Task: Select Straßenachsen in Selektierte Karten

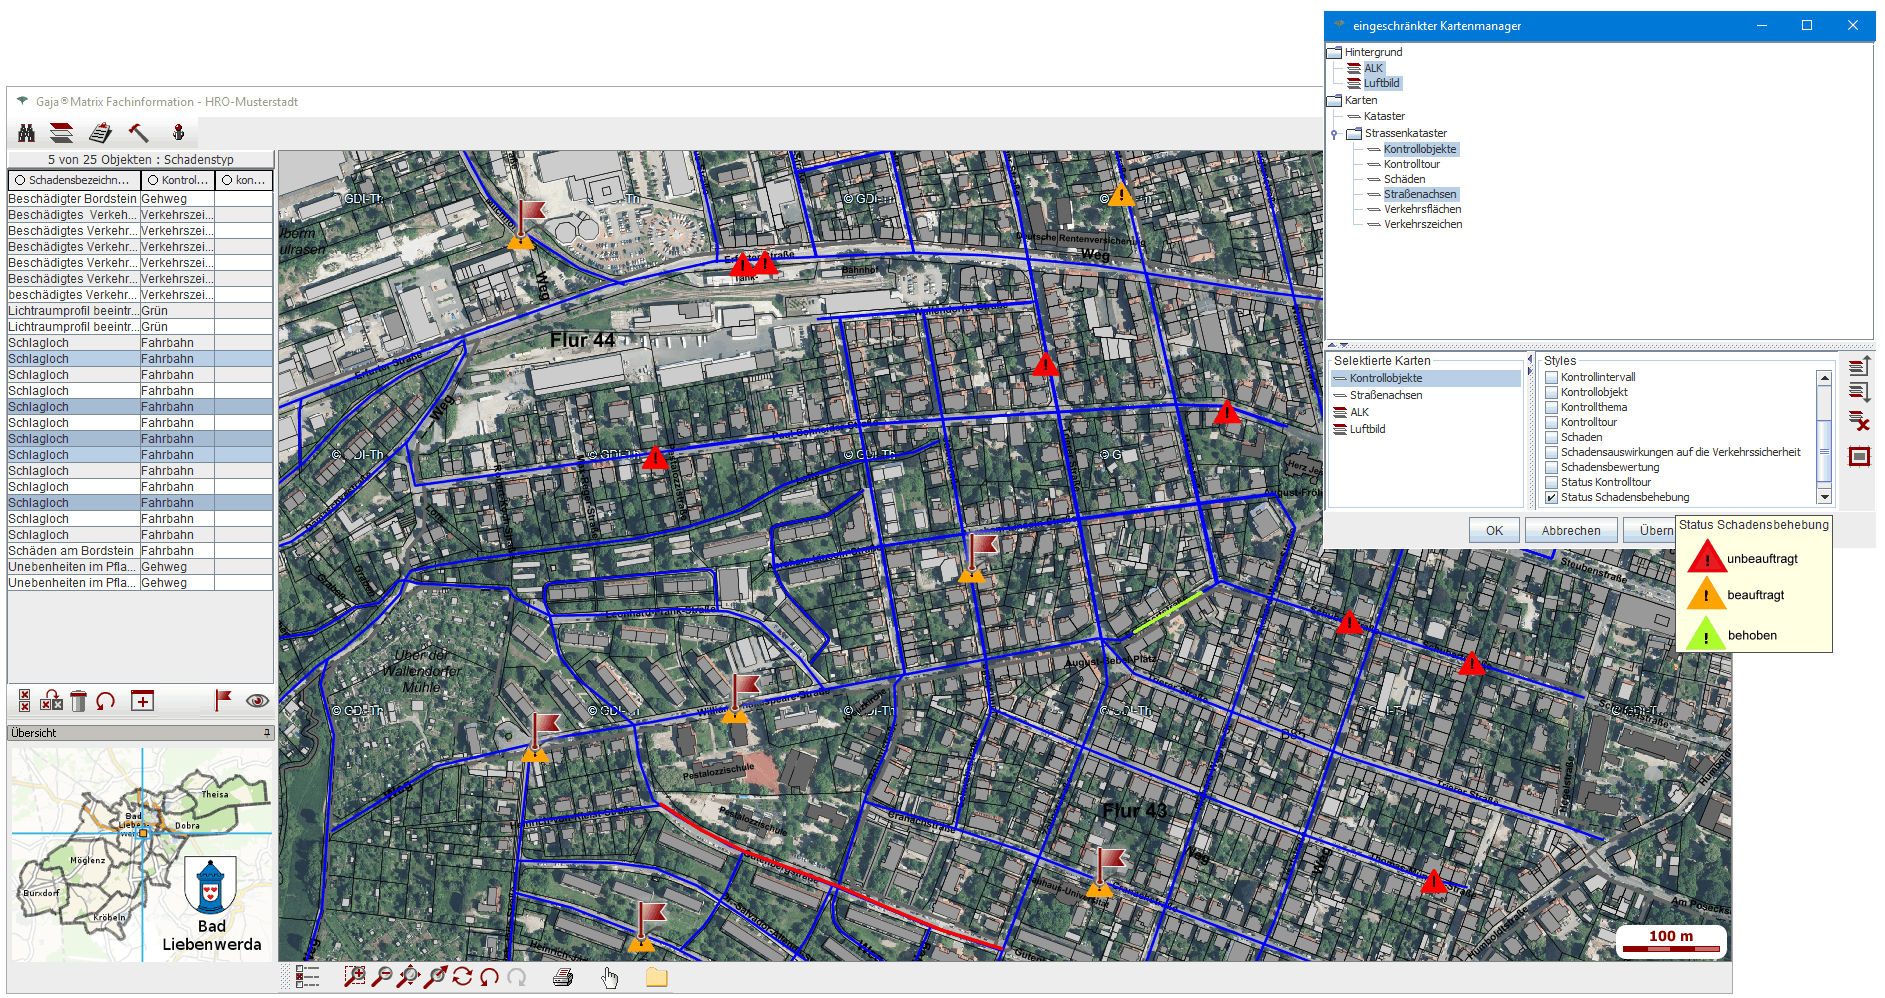Action: [x=1385, y=395]
